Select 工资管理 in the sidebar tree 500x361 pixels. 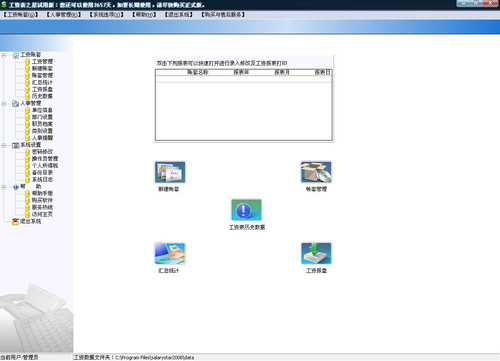click(x=42, y=62)
